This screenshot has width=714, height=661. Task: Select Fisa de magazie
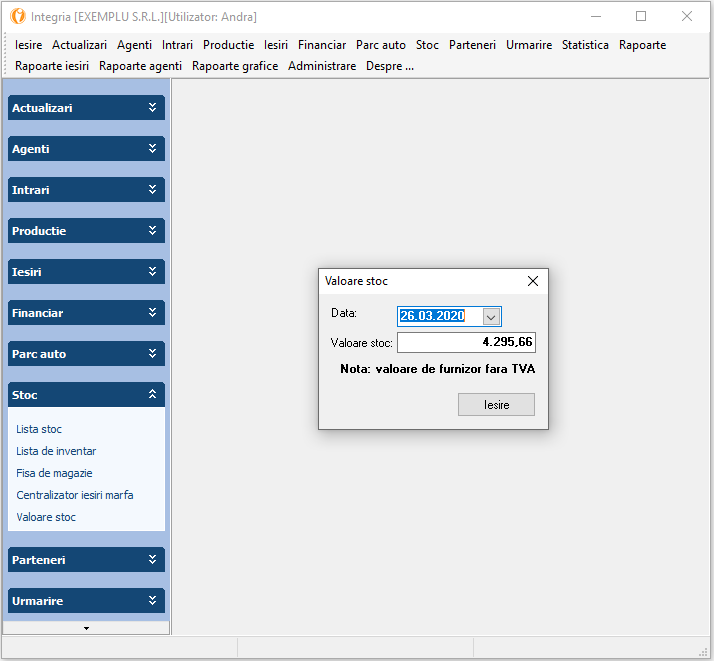click(54, 473)
